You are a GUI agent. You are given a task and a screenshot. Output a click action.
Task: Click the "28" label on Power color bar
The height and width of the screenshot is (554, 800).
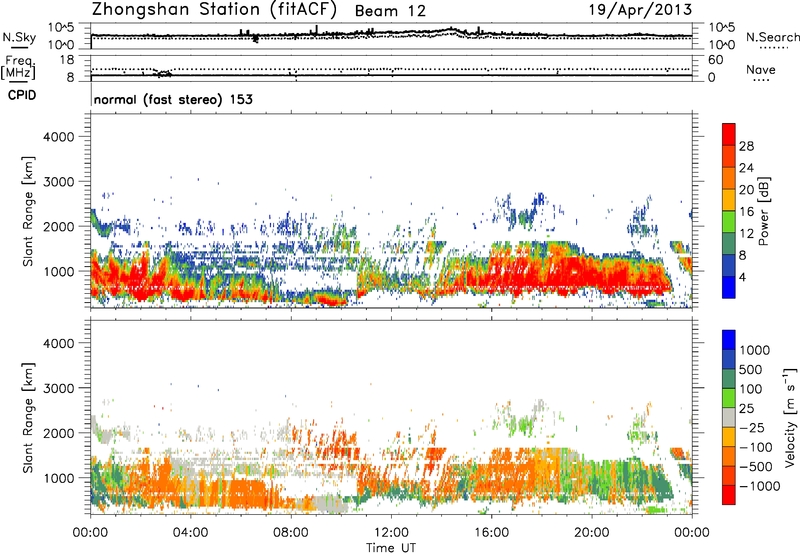(746, 146)
